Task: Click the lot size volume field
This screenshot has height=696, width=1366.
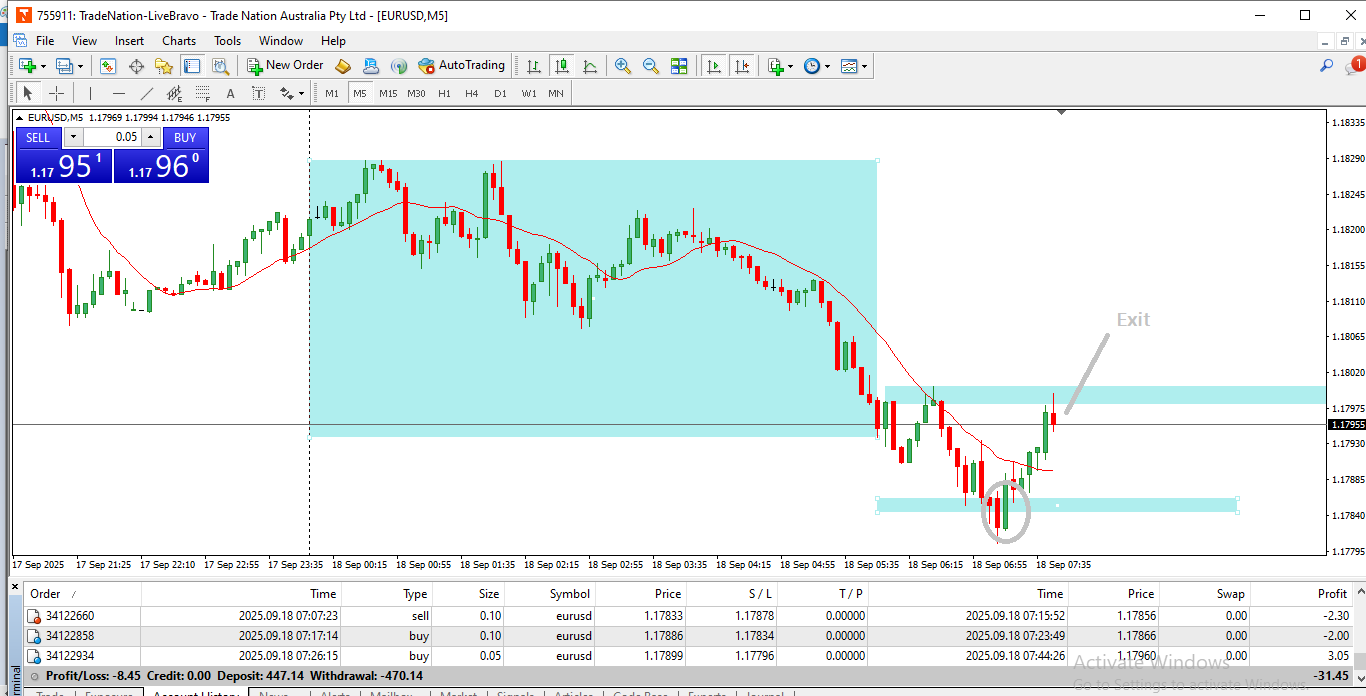Action: pos(112,138)
